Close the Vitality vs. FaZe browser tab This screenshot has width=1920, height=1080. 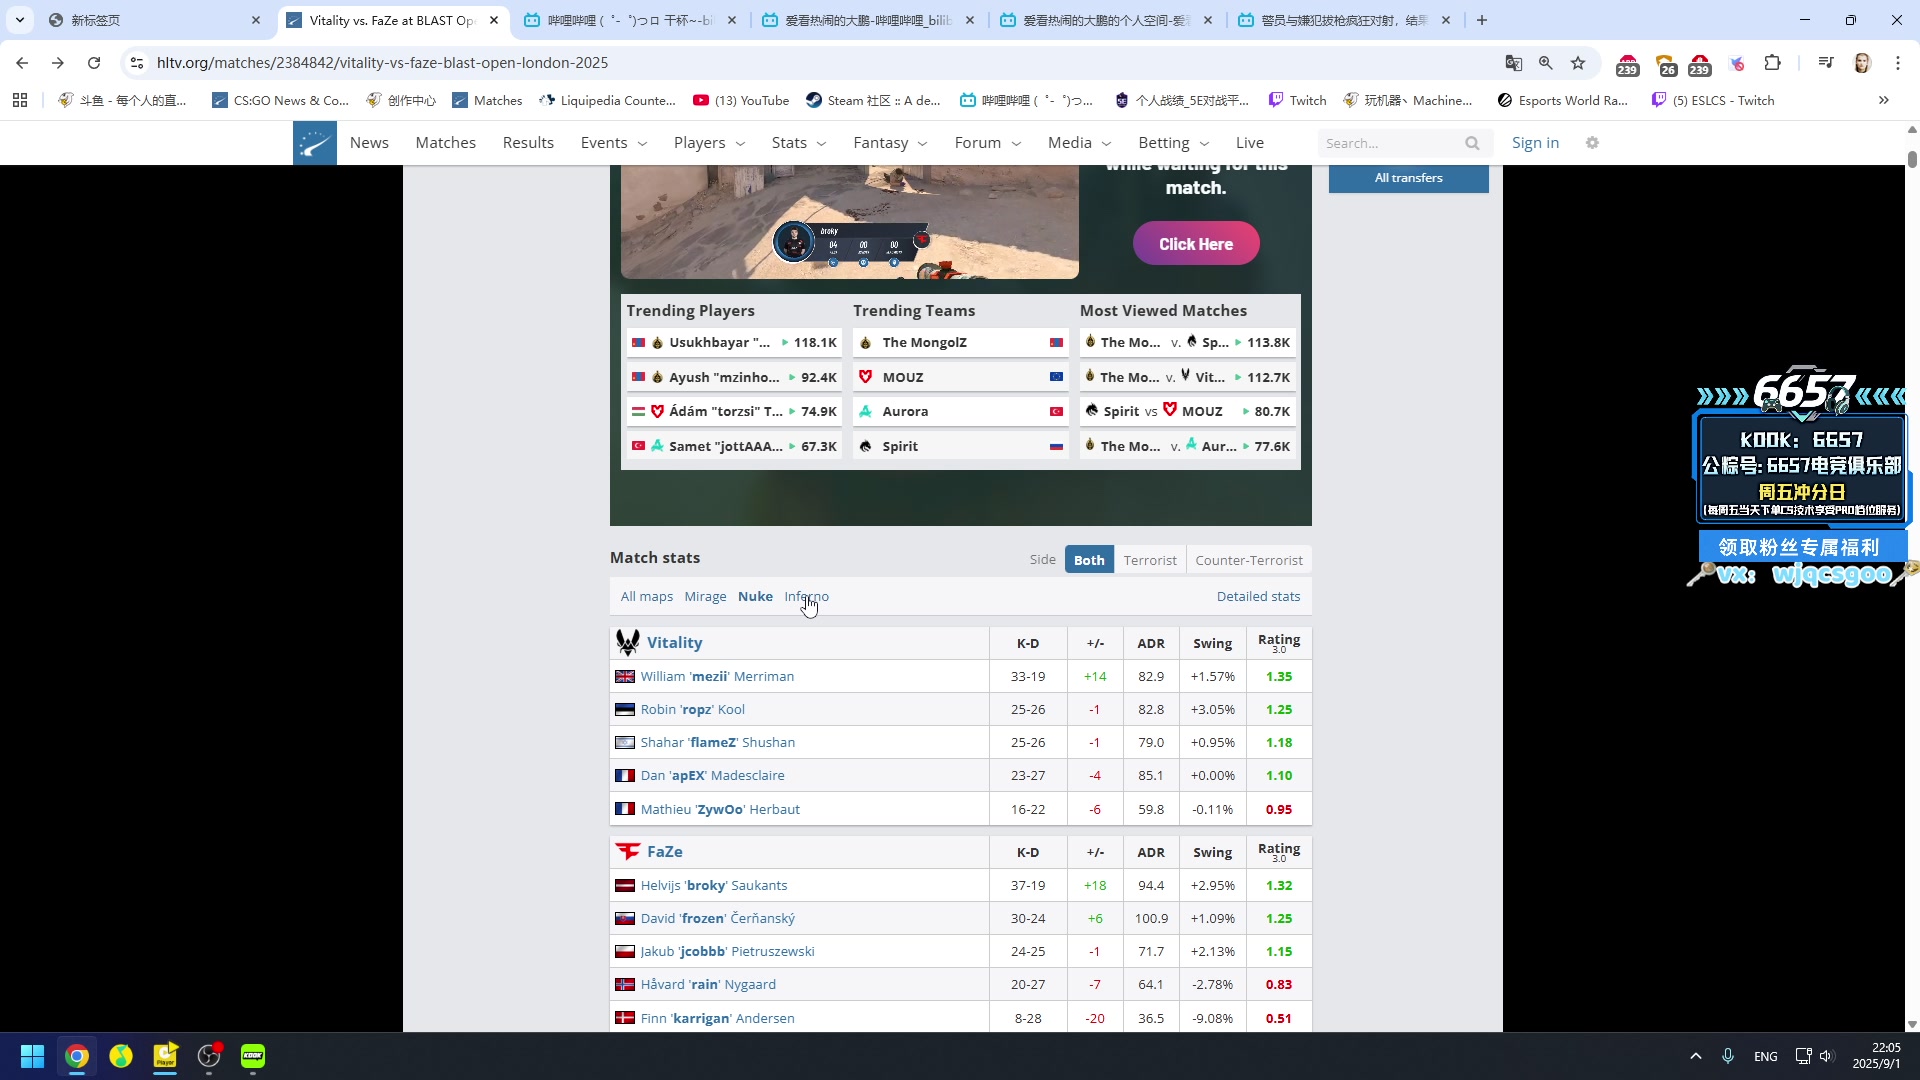point(494,20)
